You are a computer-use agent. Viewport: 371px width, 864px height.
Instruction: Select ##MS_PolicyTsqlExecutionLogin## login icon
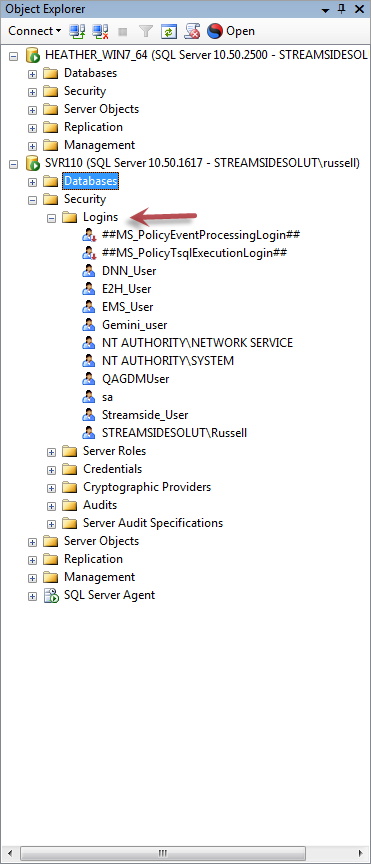click(89, 253)
